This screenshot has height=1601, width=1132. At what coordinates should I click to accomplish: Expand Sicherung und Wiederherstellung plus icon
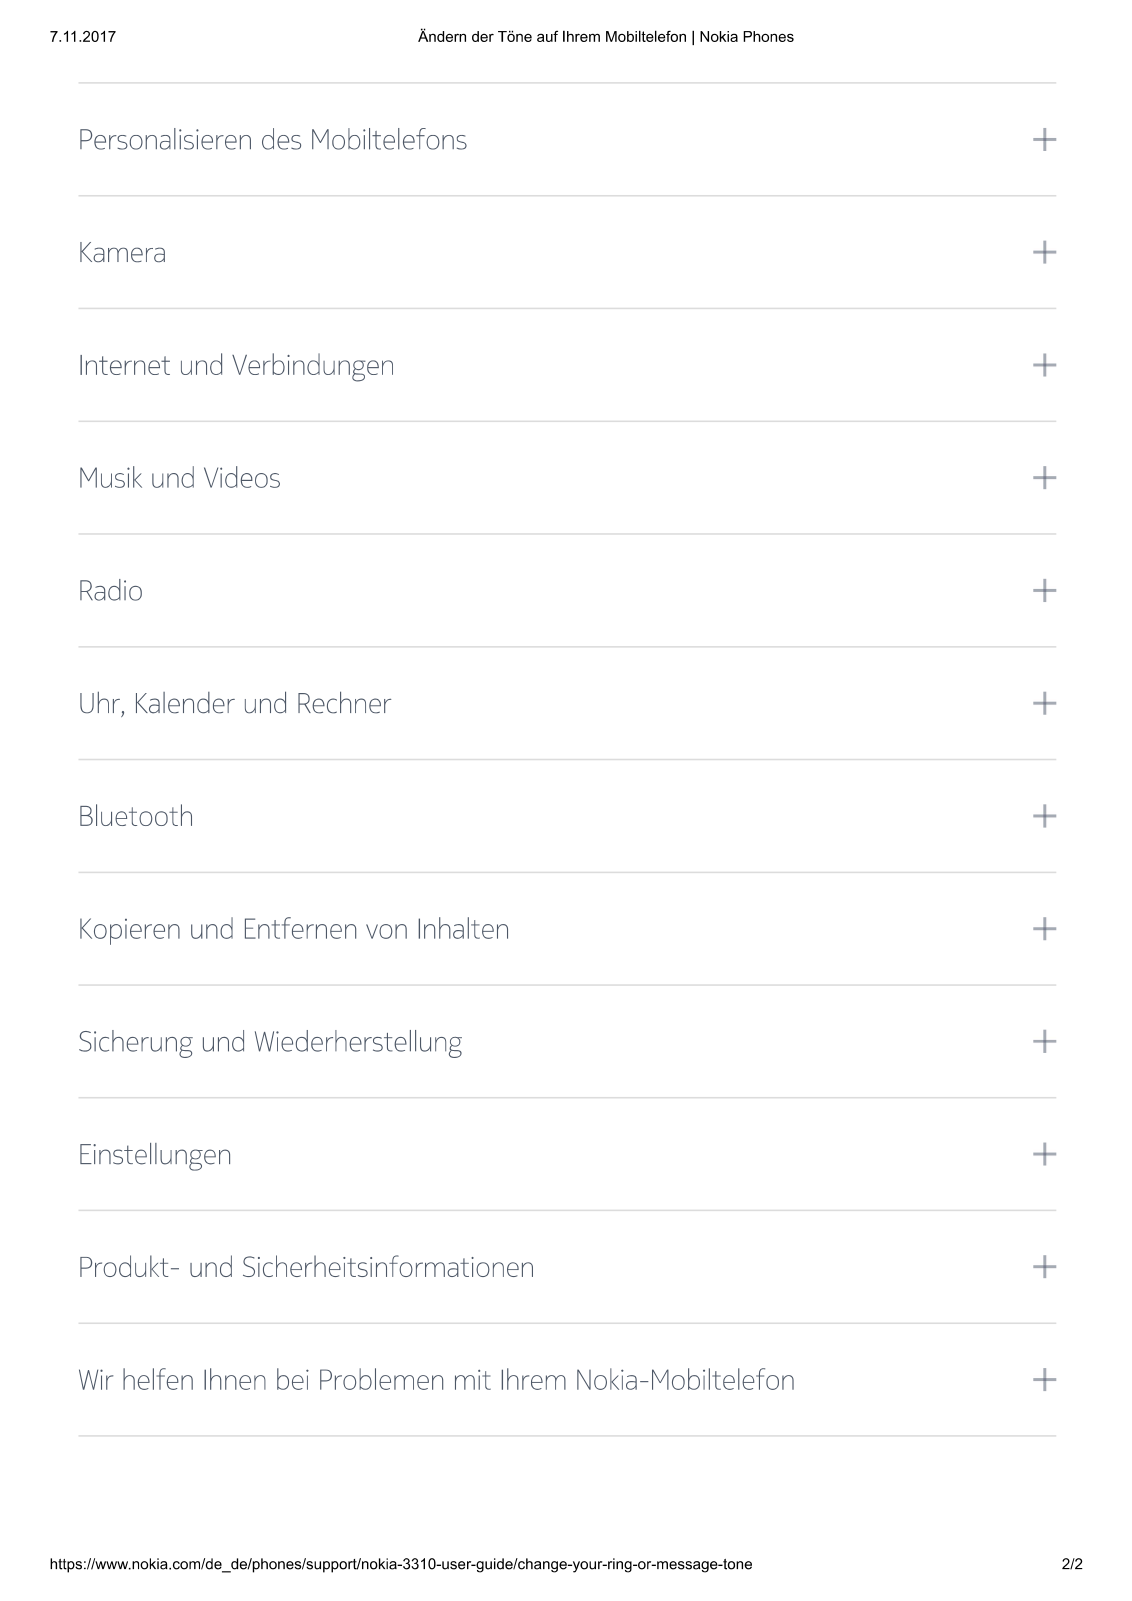[1044, 1042]
